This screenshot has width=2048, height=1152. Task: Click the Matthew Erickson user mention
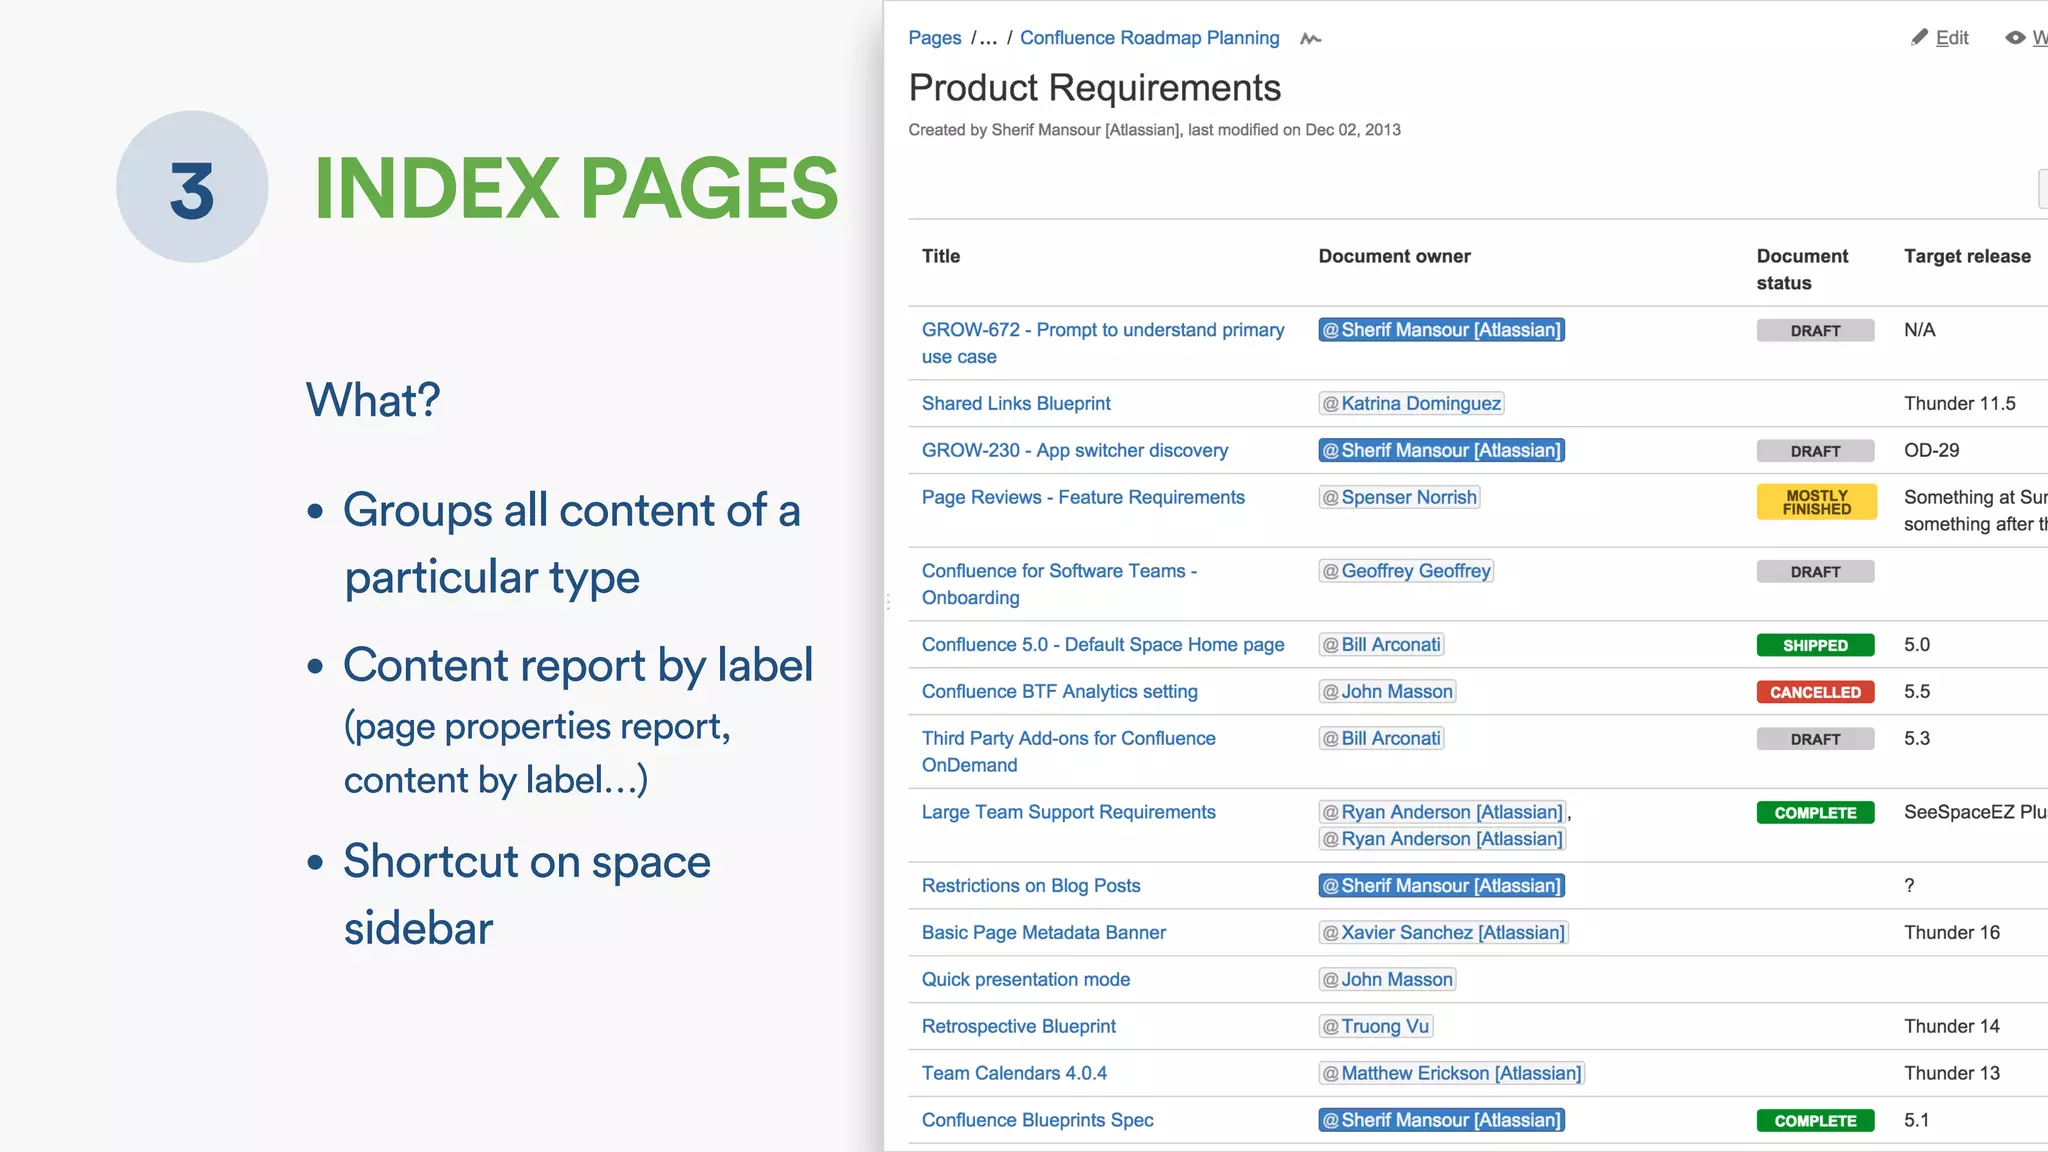coord(1451,1073)
